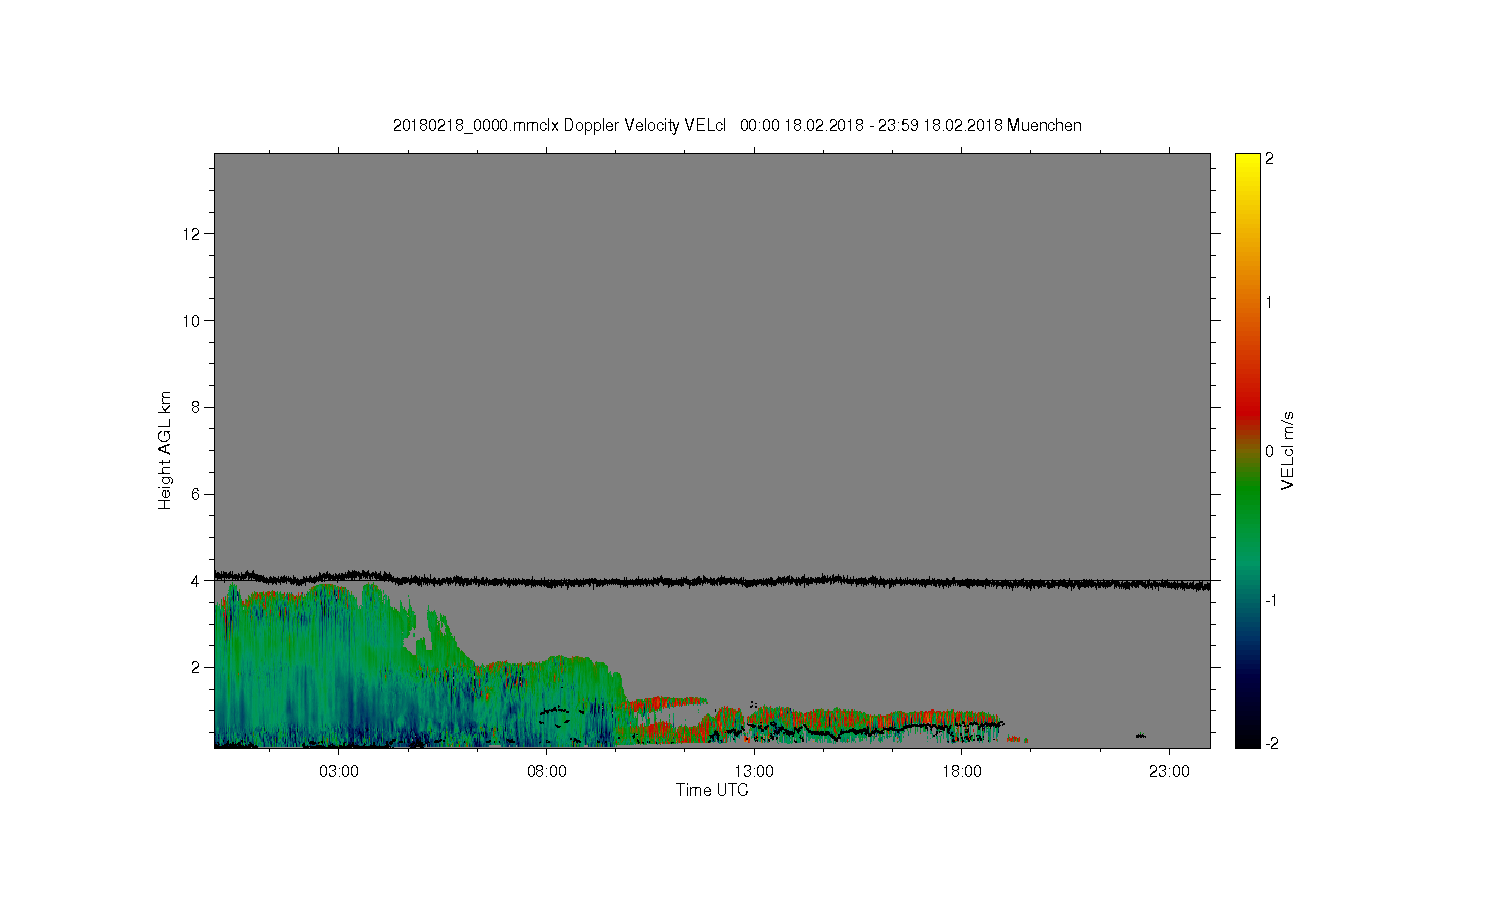Screen dimensions: 1500x900
Task: Click the small black speck near 23:00
Action: (1141, 736)
